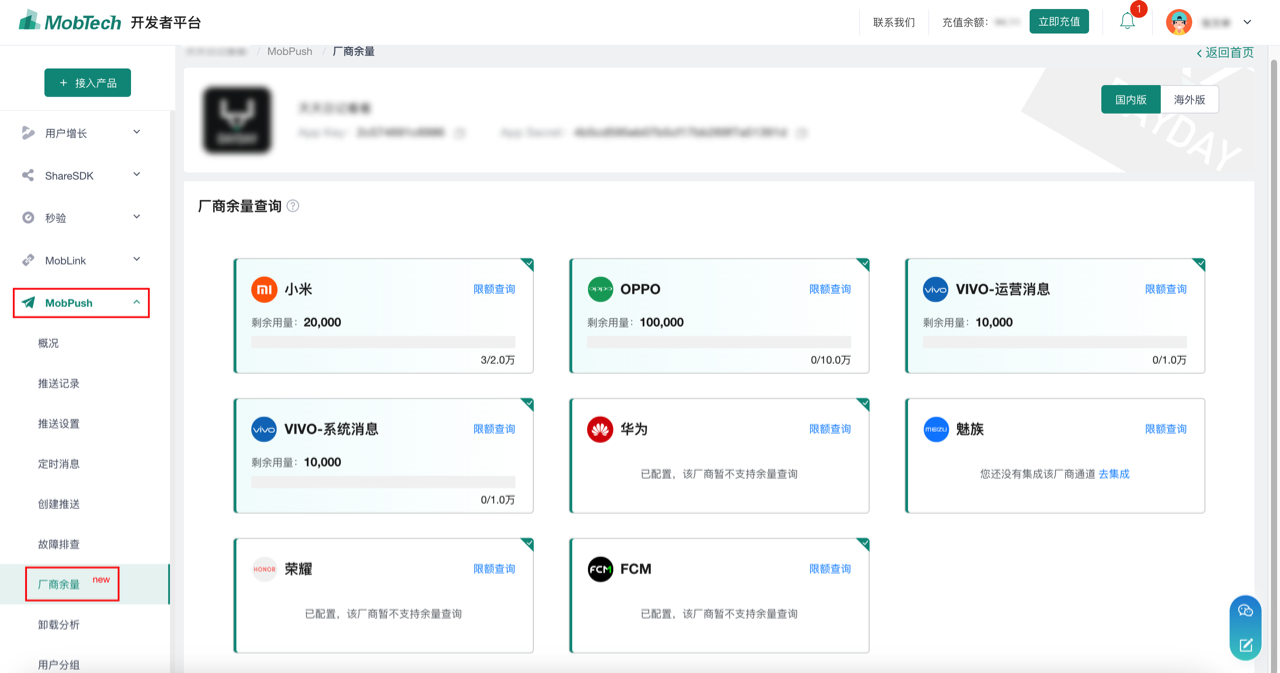Click 限额查询 on the 小米 card
Image resolution: width=1280 pixels, height=673 pixels.
494,289
